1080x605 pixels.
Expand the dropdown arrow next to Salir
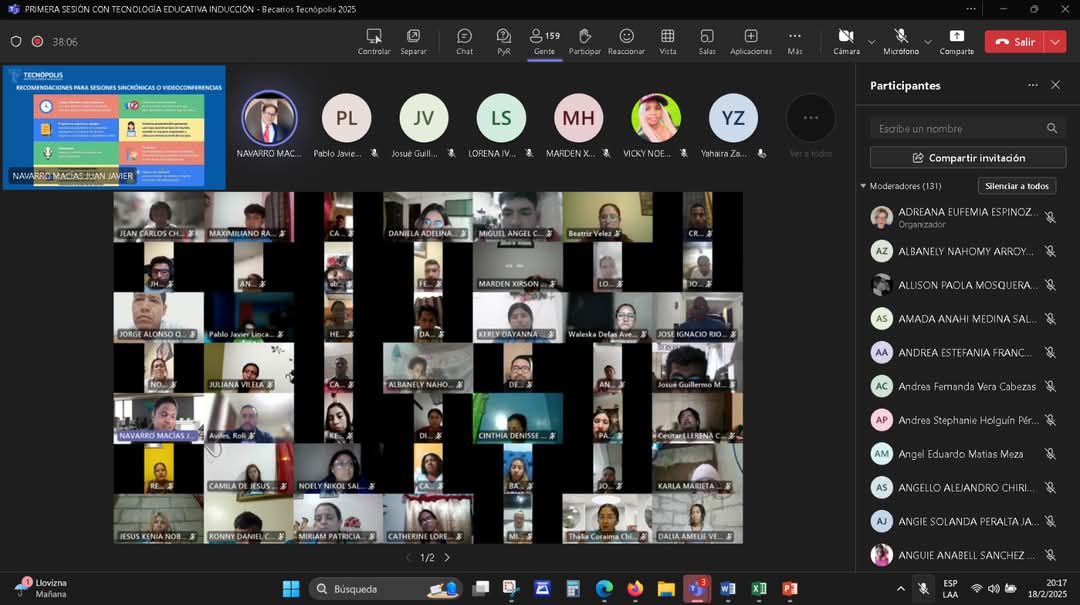pyautogui.click(x=1056, y=42)
